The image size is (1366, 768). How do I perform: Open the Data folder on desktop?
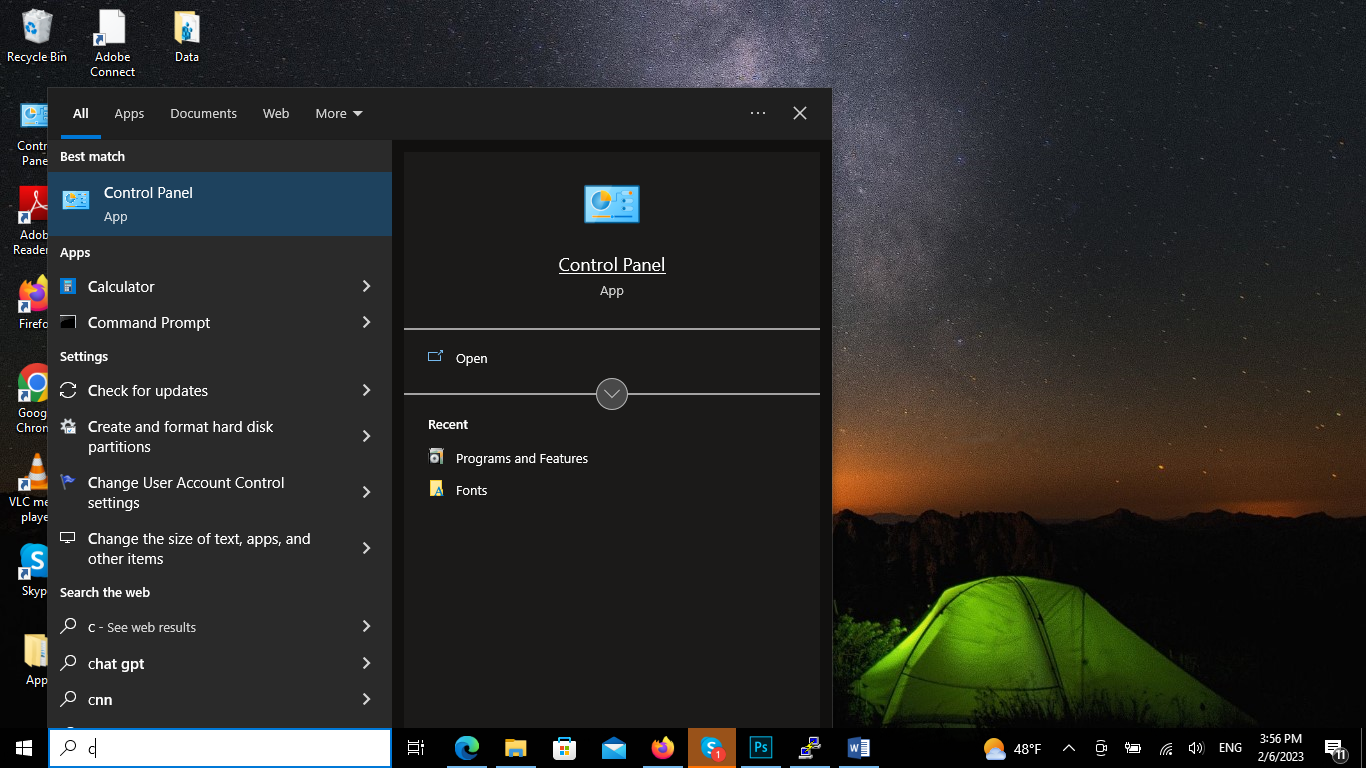click(x=187, y=36)
